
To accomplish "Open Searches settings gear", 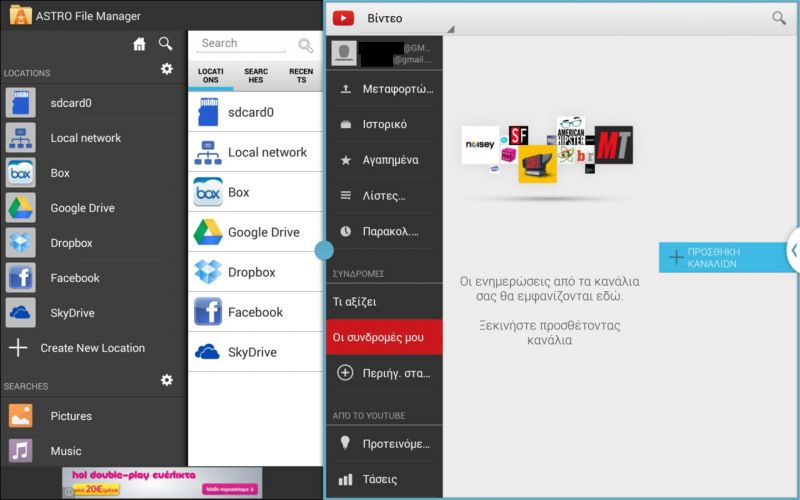I will click(x=167, y=380).
